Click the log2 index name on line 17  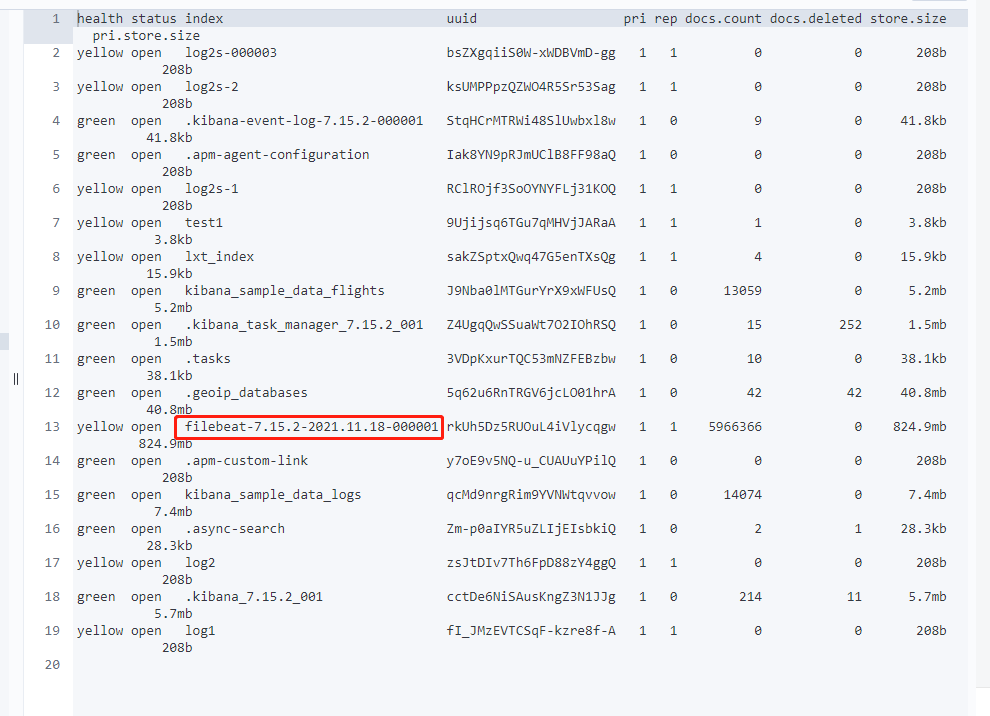pyautogui.click(x=200, y=563)
